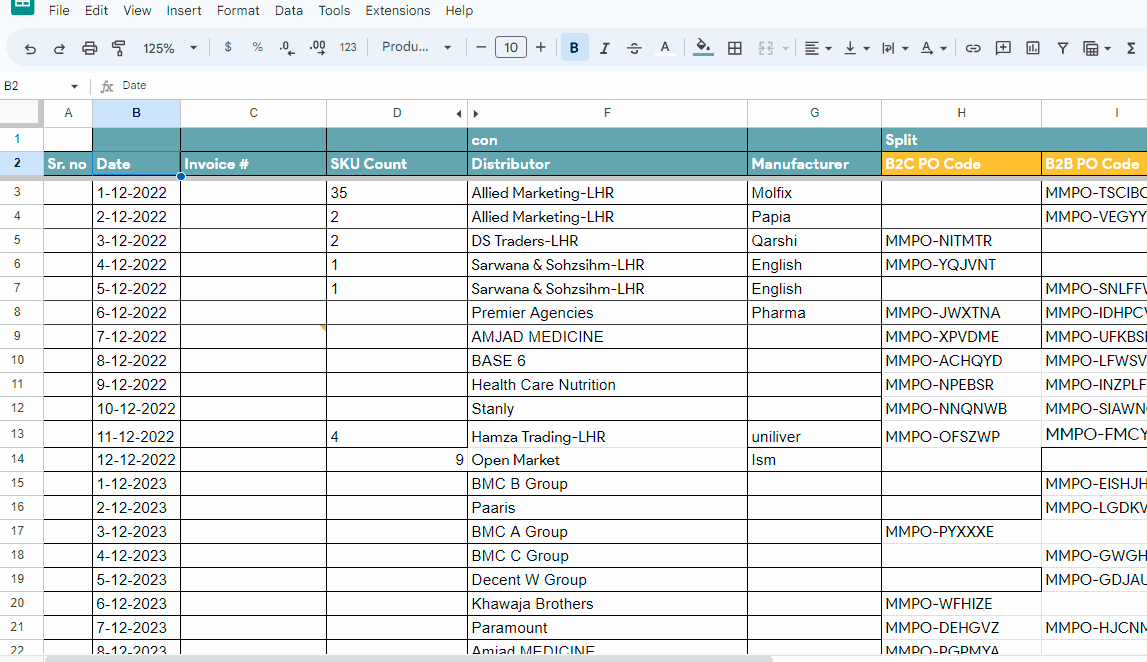Insert a chart

pos(1033,48)
